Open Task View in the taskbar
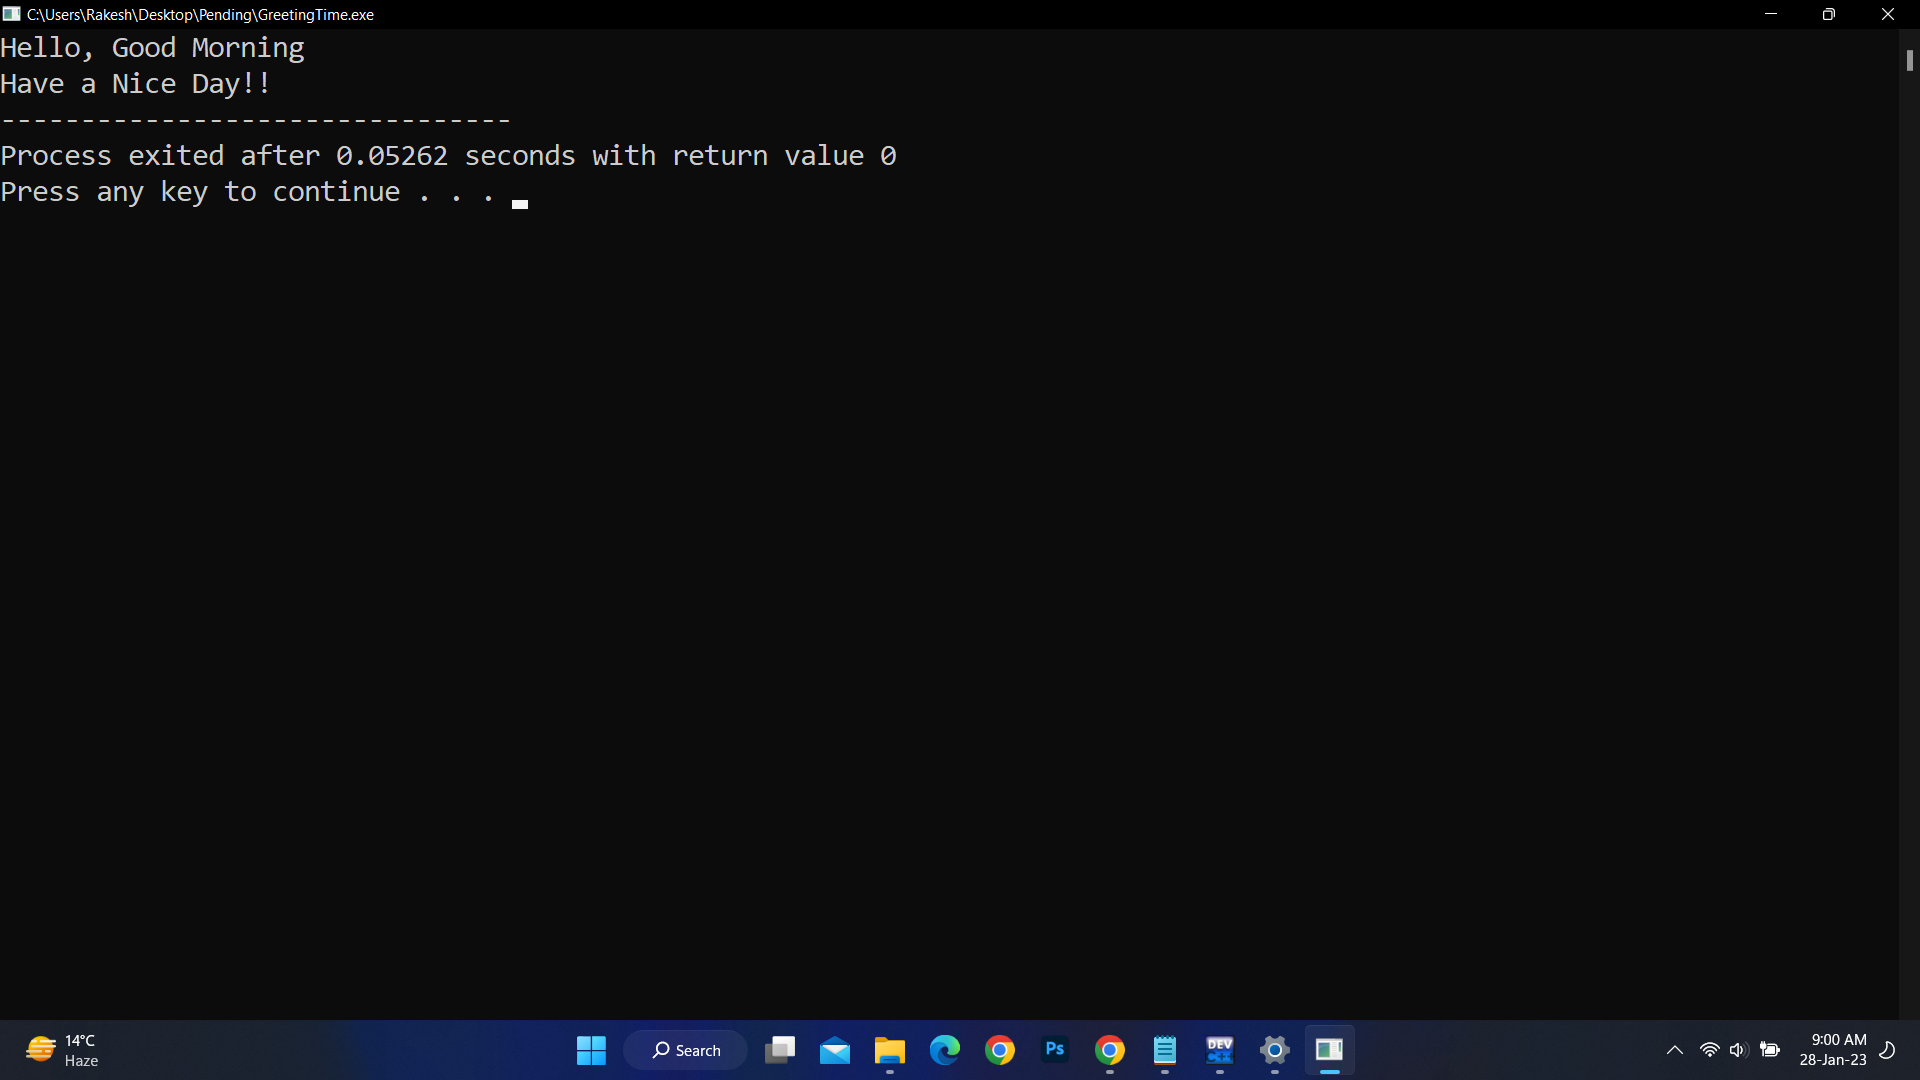 (x=780, y=1050)
